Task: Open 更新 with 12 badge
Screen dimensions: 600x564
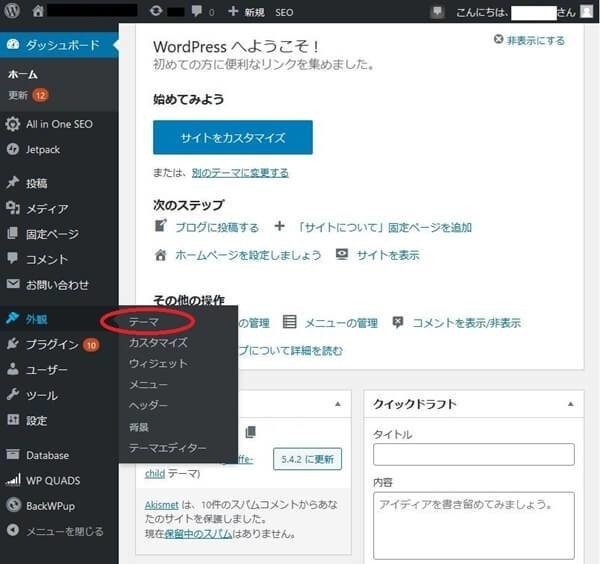Action: [28, 95]
